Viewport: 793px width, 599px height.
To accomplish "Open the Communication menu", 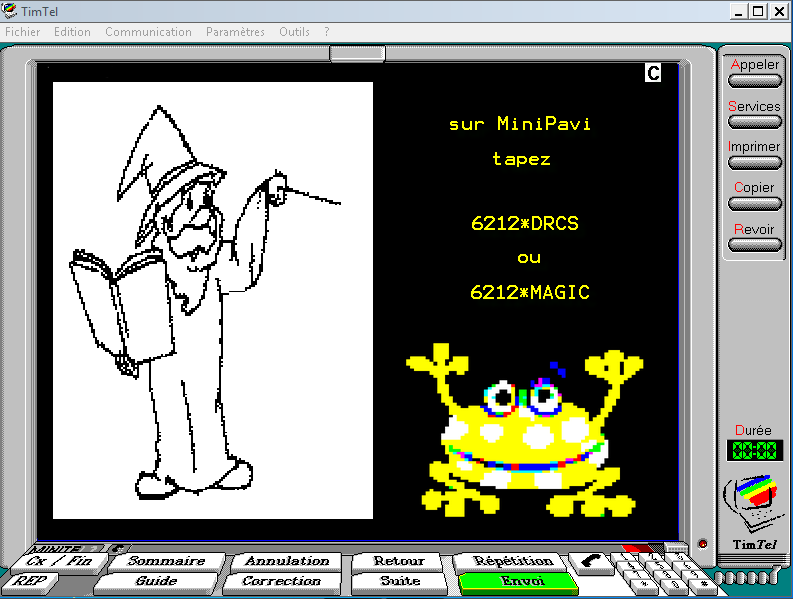I will point(148,32).
